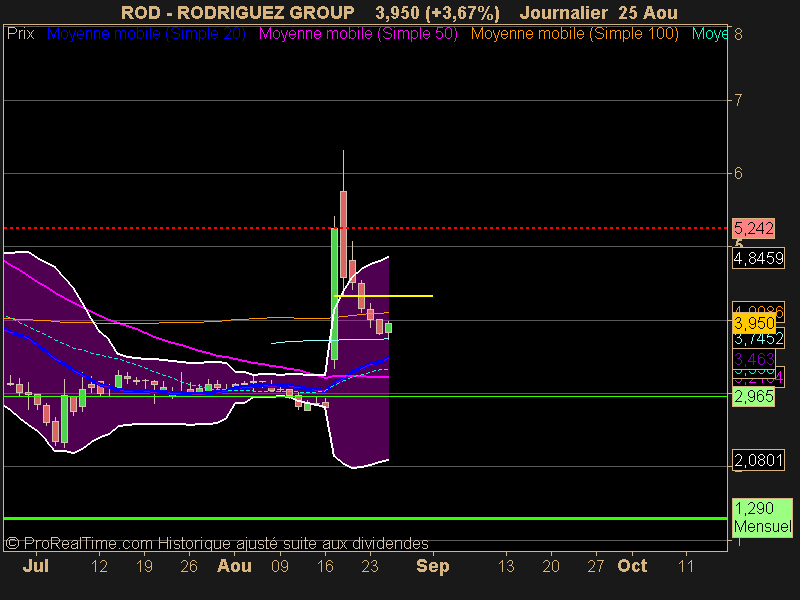Click the Oct date axis label
Image resolution: width=800 pixels, height=600 pixels.
click(632, 566)
